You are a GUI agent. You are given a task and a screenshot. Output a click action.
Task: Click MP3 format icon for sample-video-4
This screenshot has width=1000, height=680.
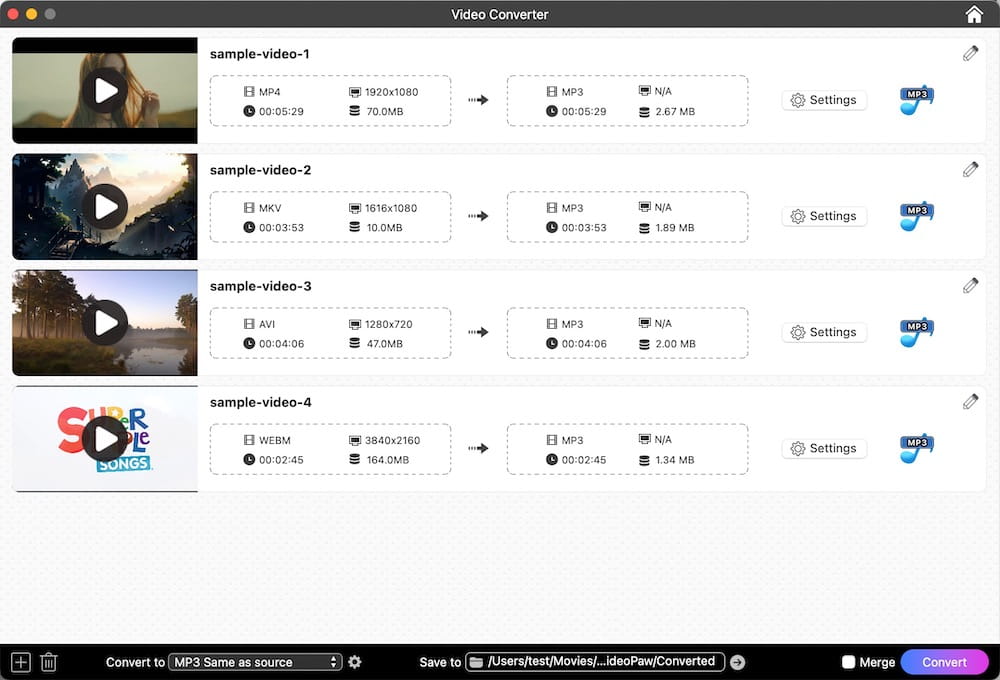pyautogui.click(x=916, y=448)
